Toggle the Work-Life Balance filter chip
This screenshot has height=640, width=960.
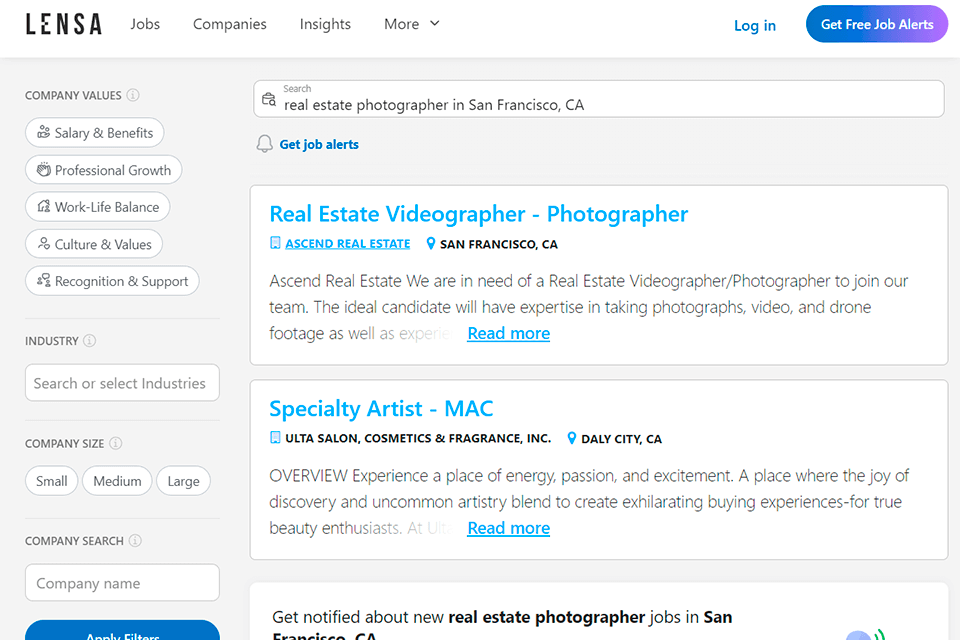pos(97,207)
